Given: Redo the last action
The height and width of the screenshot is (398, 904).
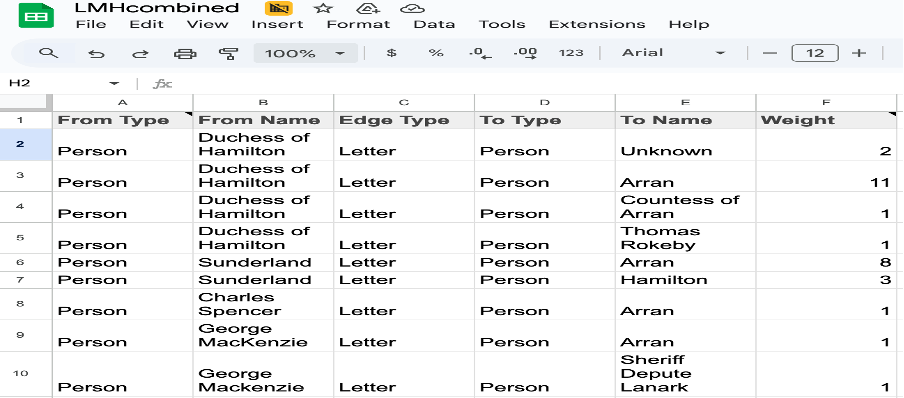Looking at the screenshot, I should pos(140,54).
